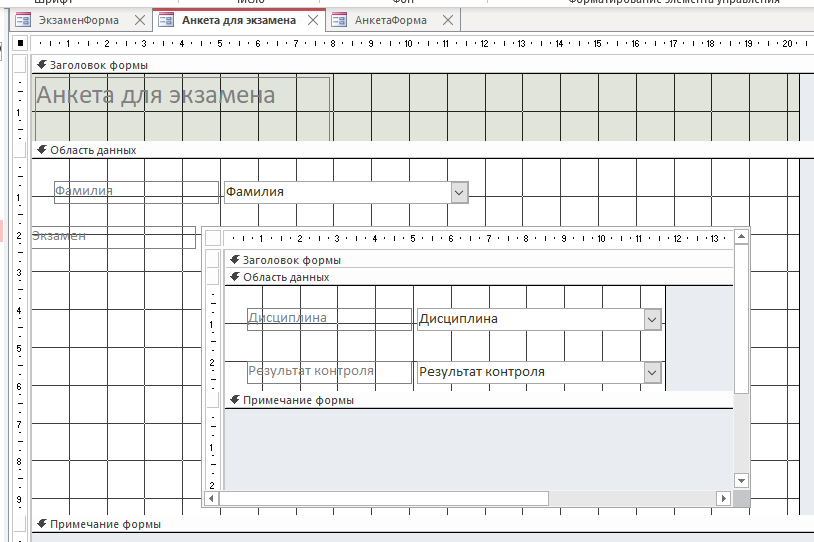Screen dimensions: 814x542
Task: Click subform vertical scrollbar down arrow
Action: 741,481
